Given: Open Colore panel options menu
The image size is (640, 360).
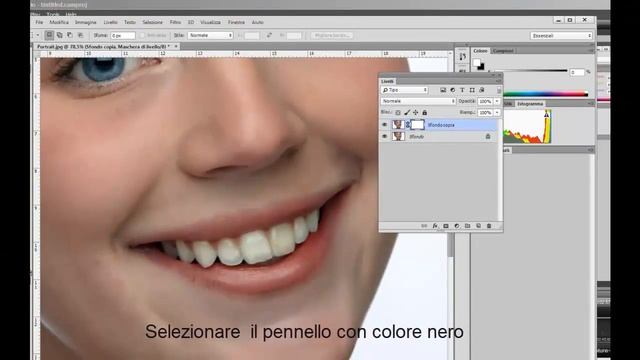Looking at the screenshot, I should pos(591,51).
